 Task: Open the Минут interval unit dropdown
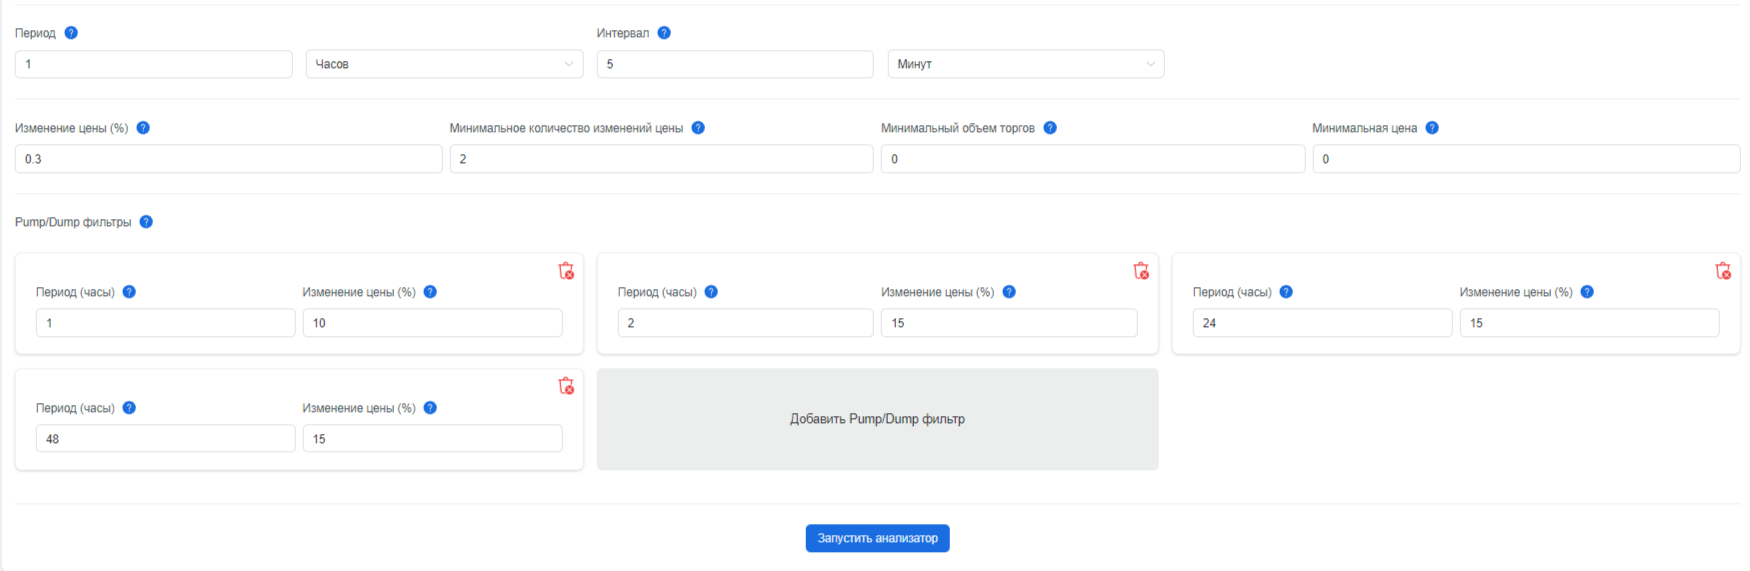tap(1026, 64)
